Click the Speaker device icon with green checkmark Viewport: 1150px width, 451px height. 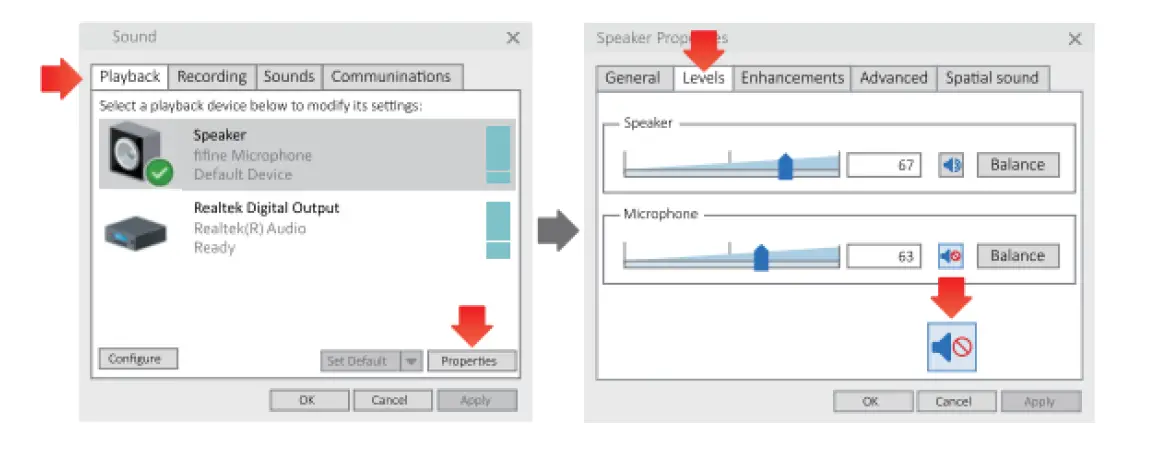pos(139,155)
